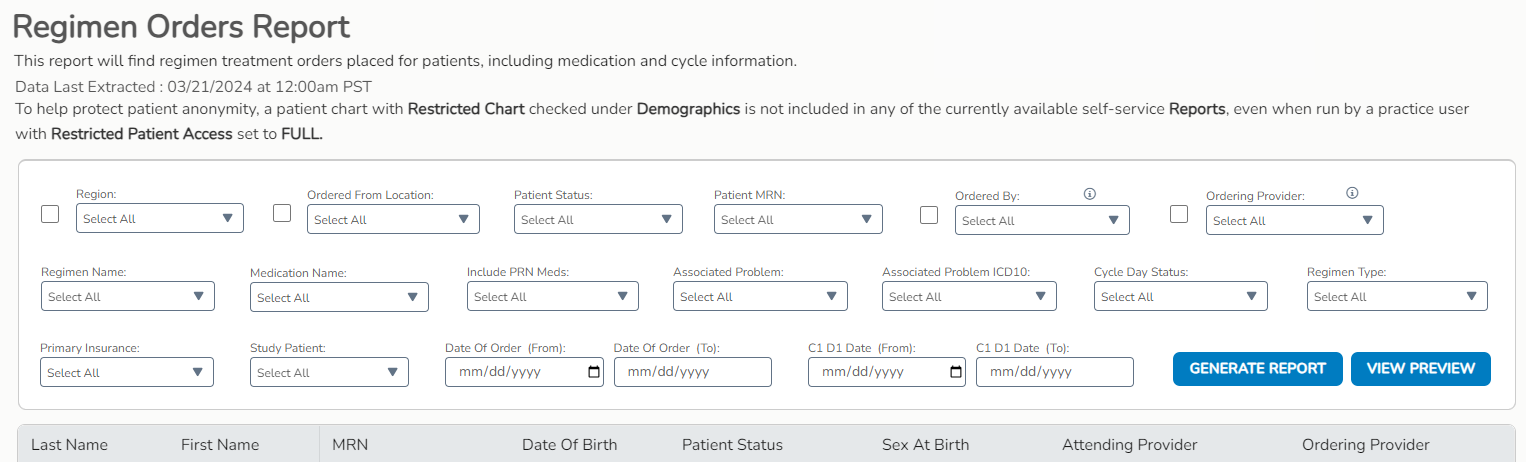Open calendar picker for C1 D1 Date From
The width and height of the screenshot is (1526, 462).
pos(956,372)
